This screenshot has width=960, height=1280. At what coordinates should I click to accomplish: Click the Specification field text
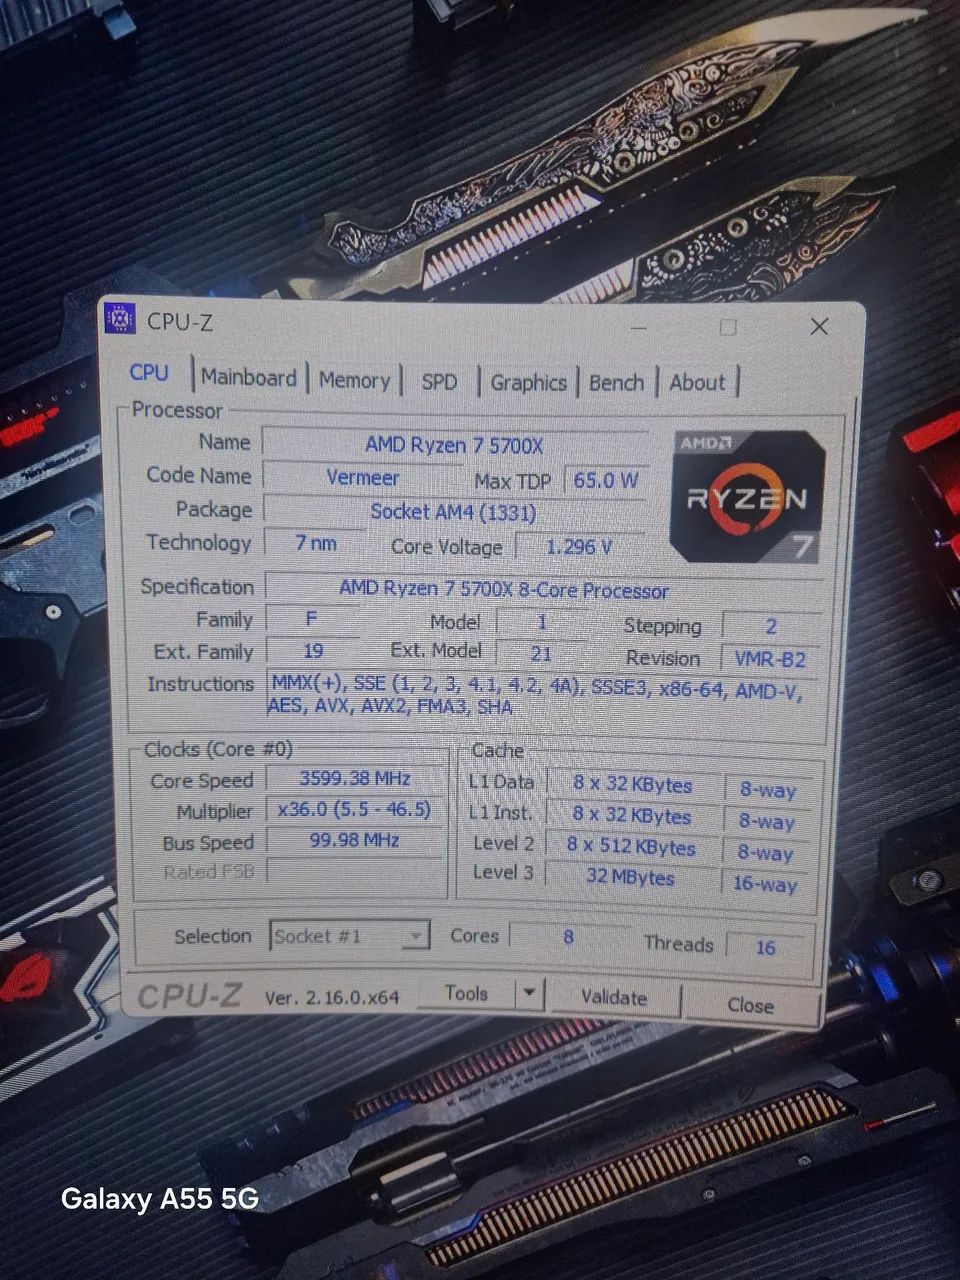coord(504,590)
